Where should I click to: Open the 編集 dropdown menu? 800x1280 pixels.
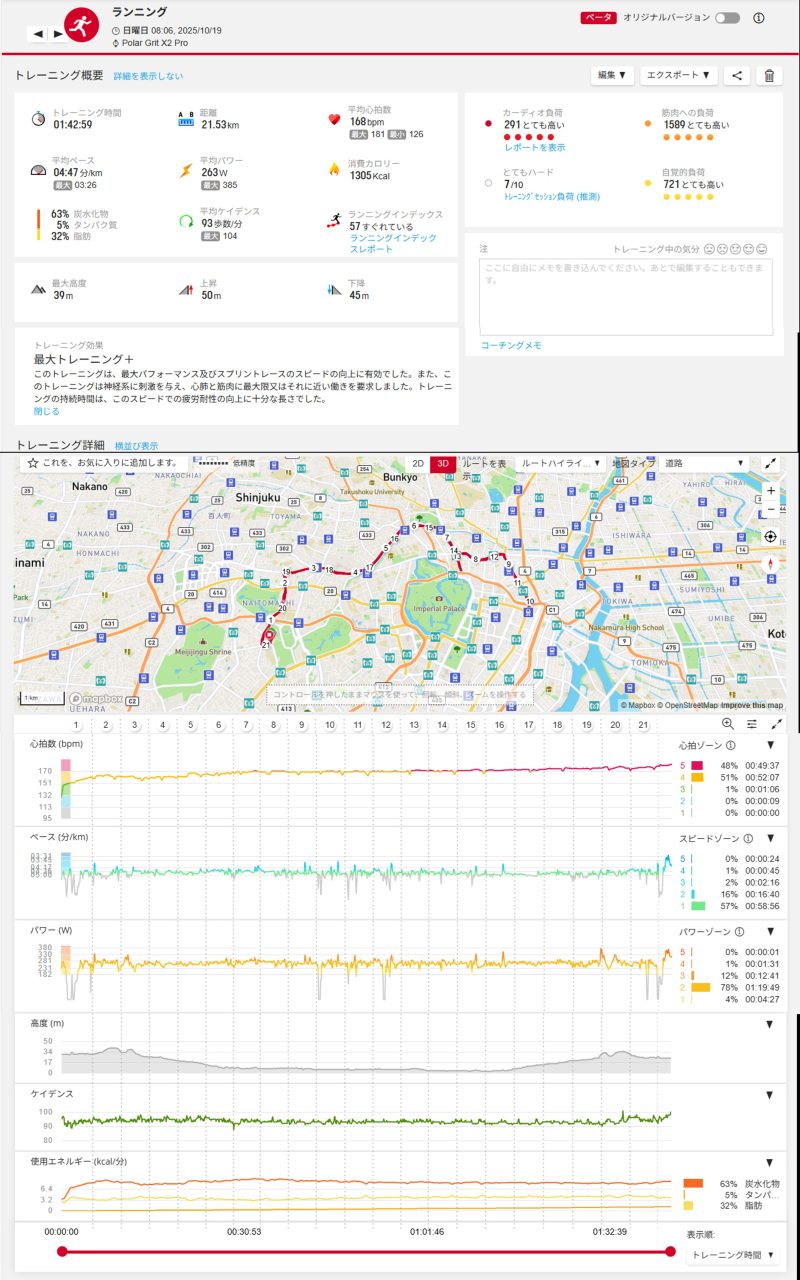(612, 75)
